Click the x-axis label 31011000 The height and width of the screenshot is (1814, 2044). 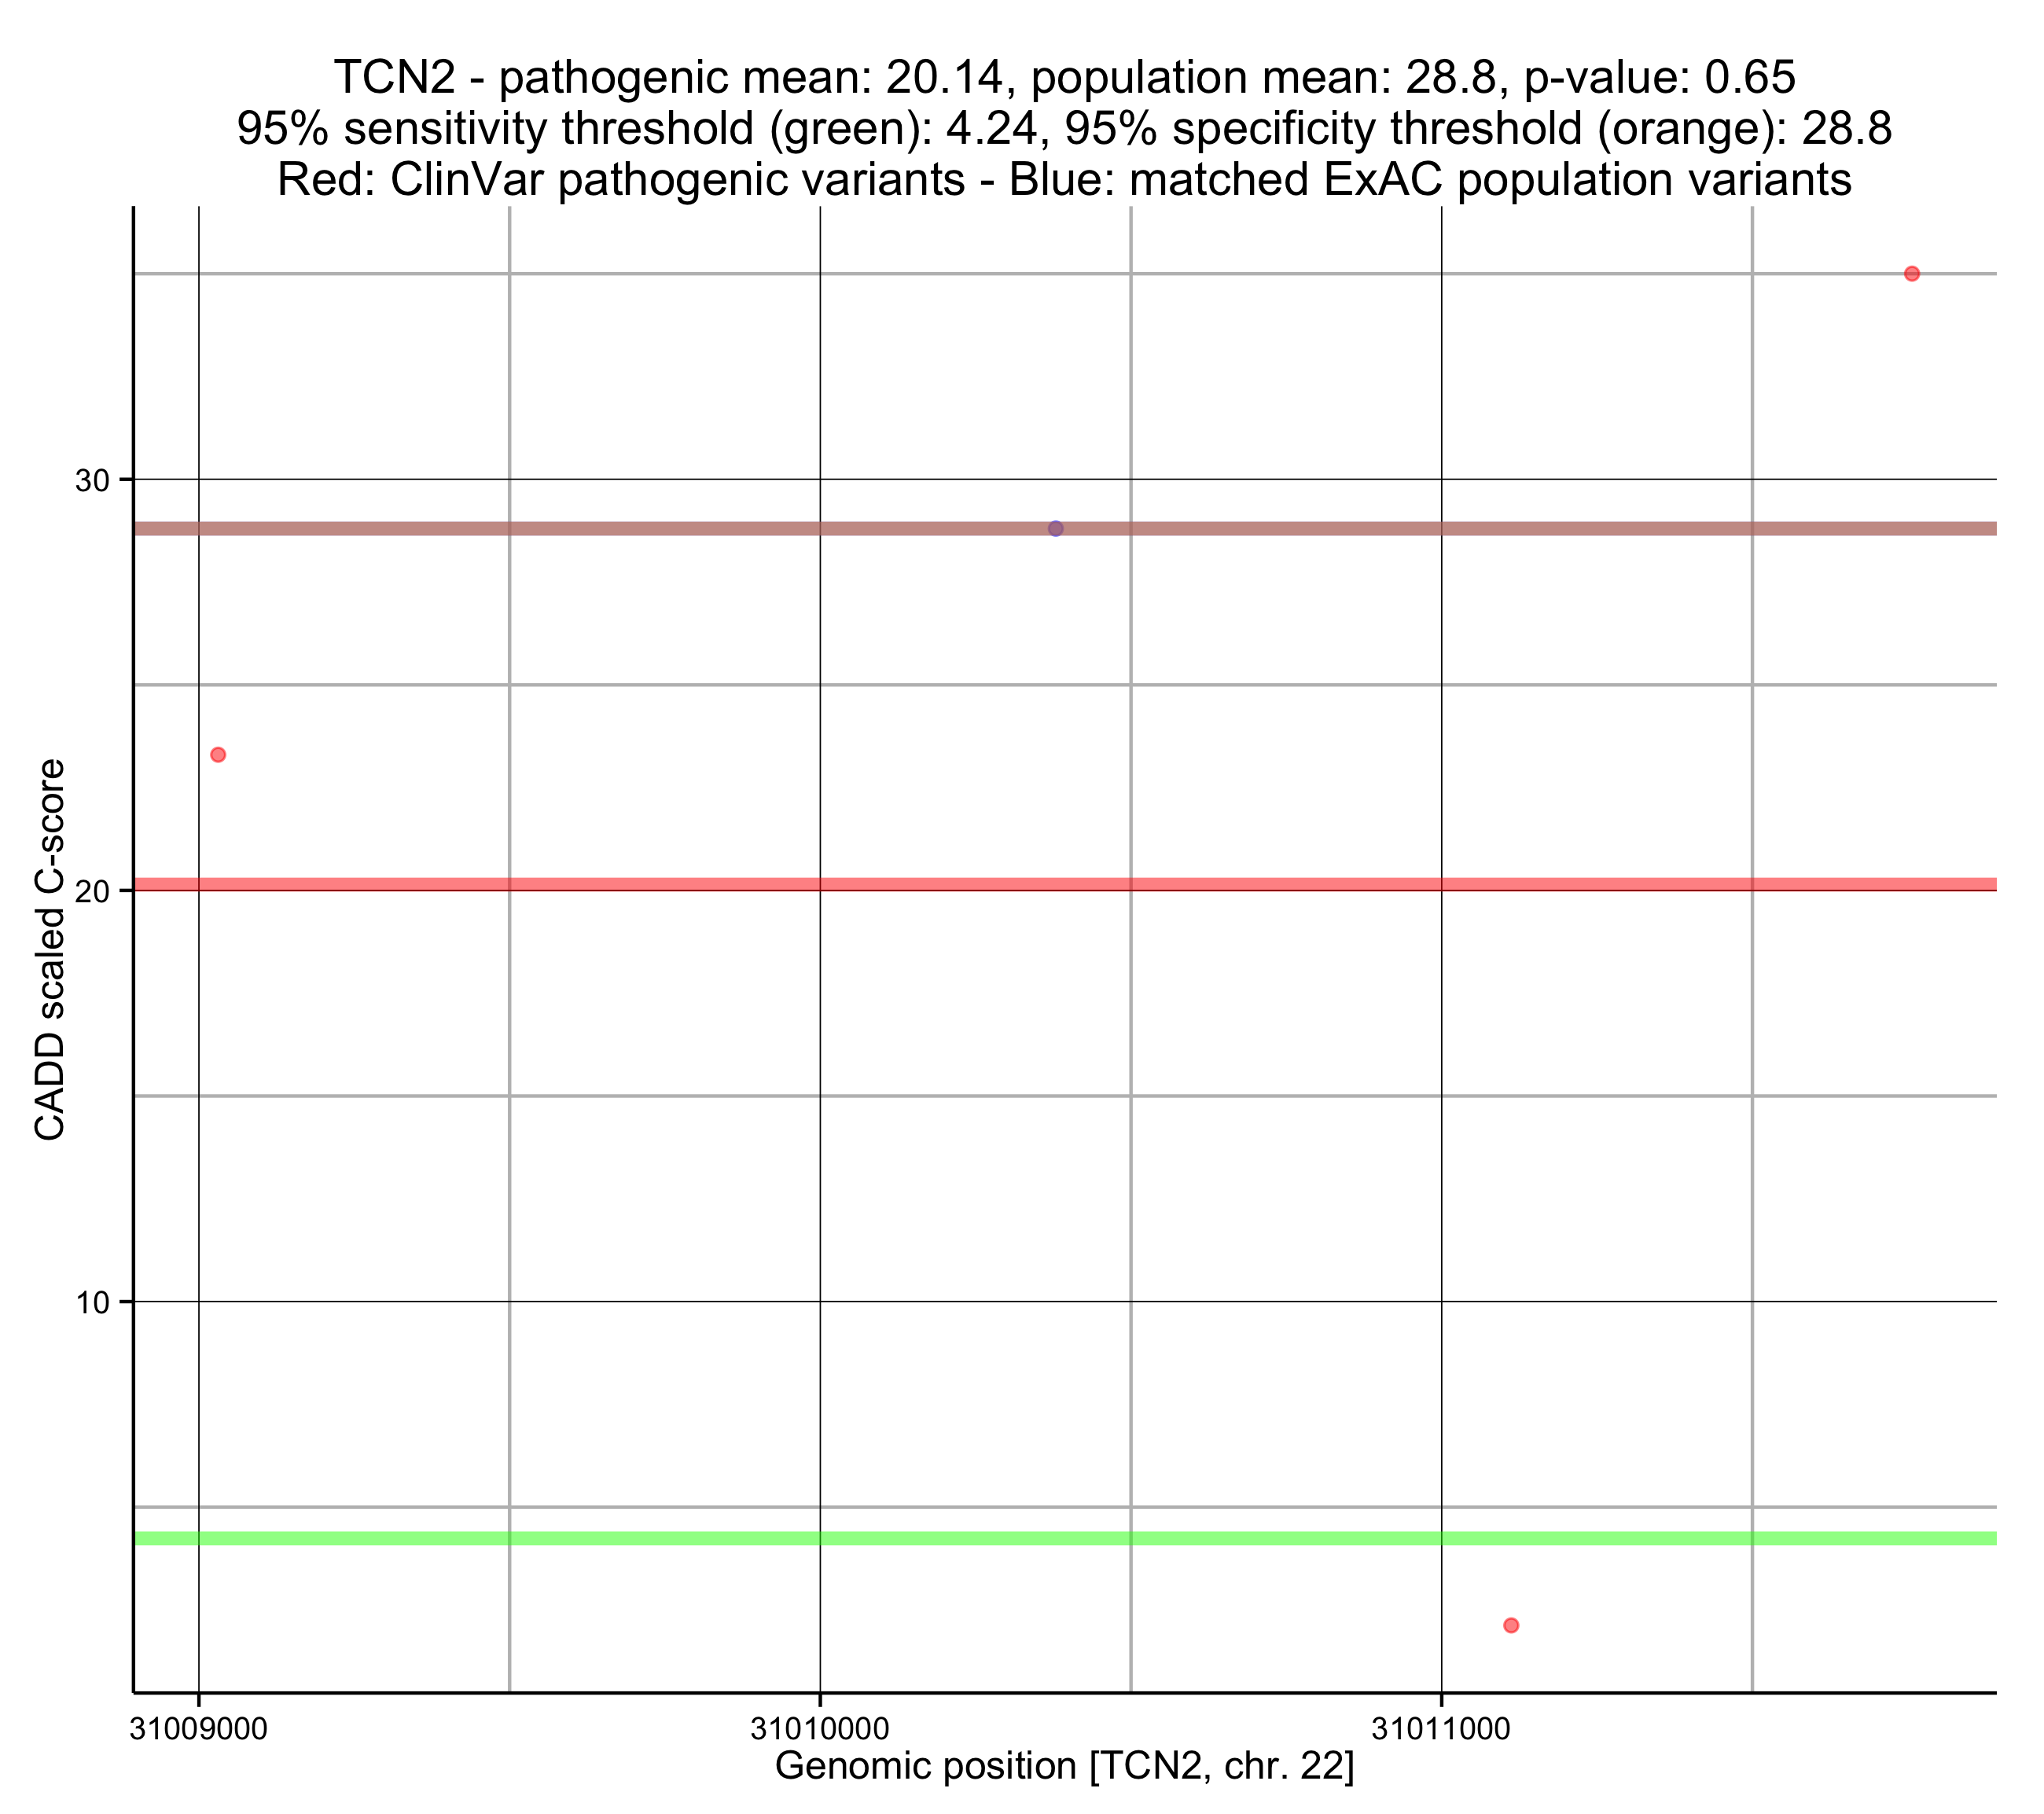pos(1440,1729)
